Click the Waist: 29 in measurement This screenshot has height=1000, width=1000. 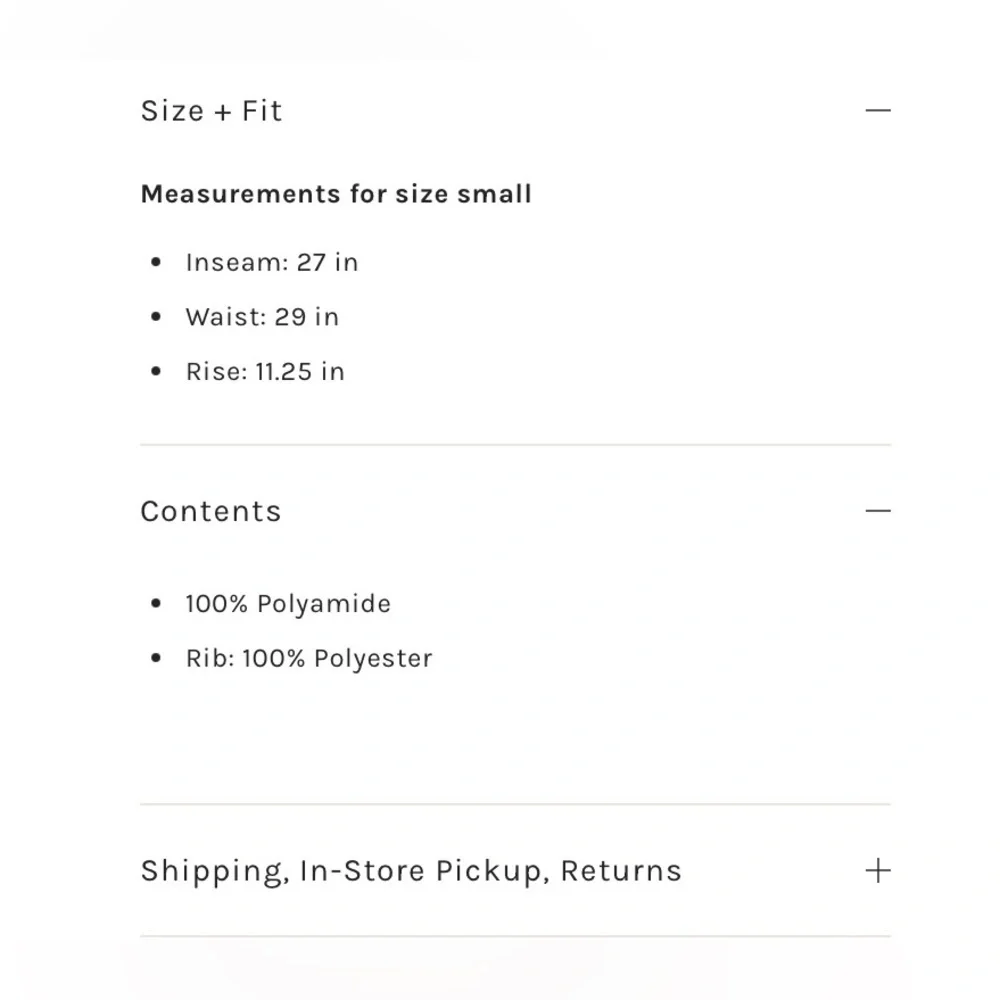tap(262, 317)
